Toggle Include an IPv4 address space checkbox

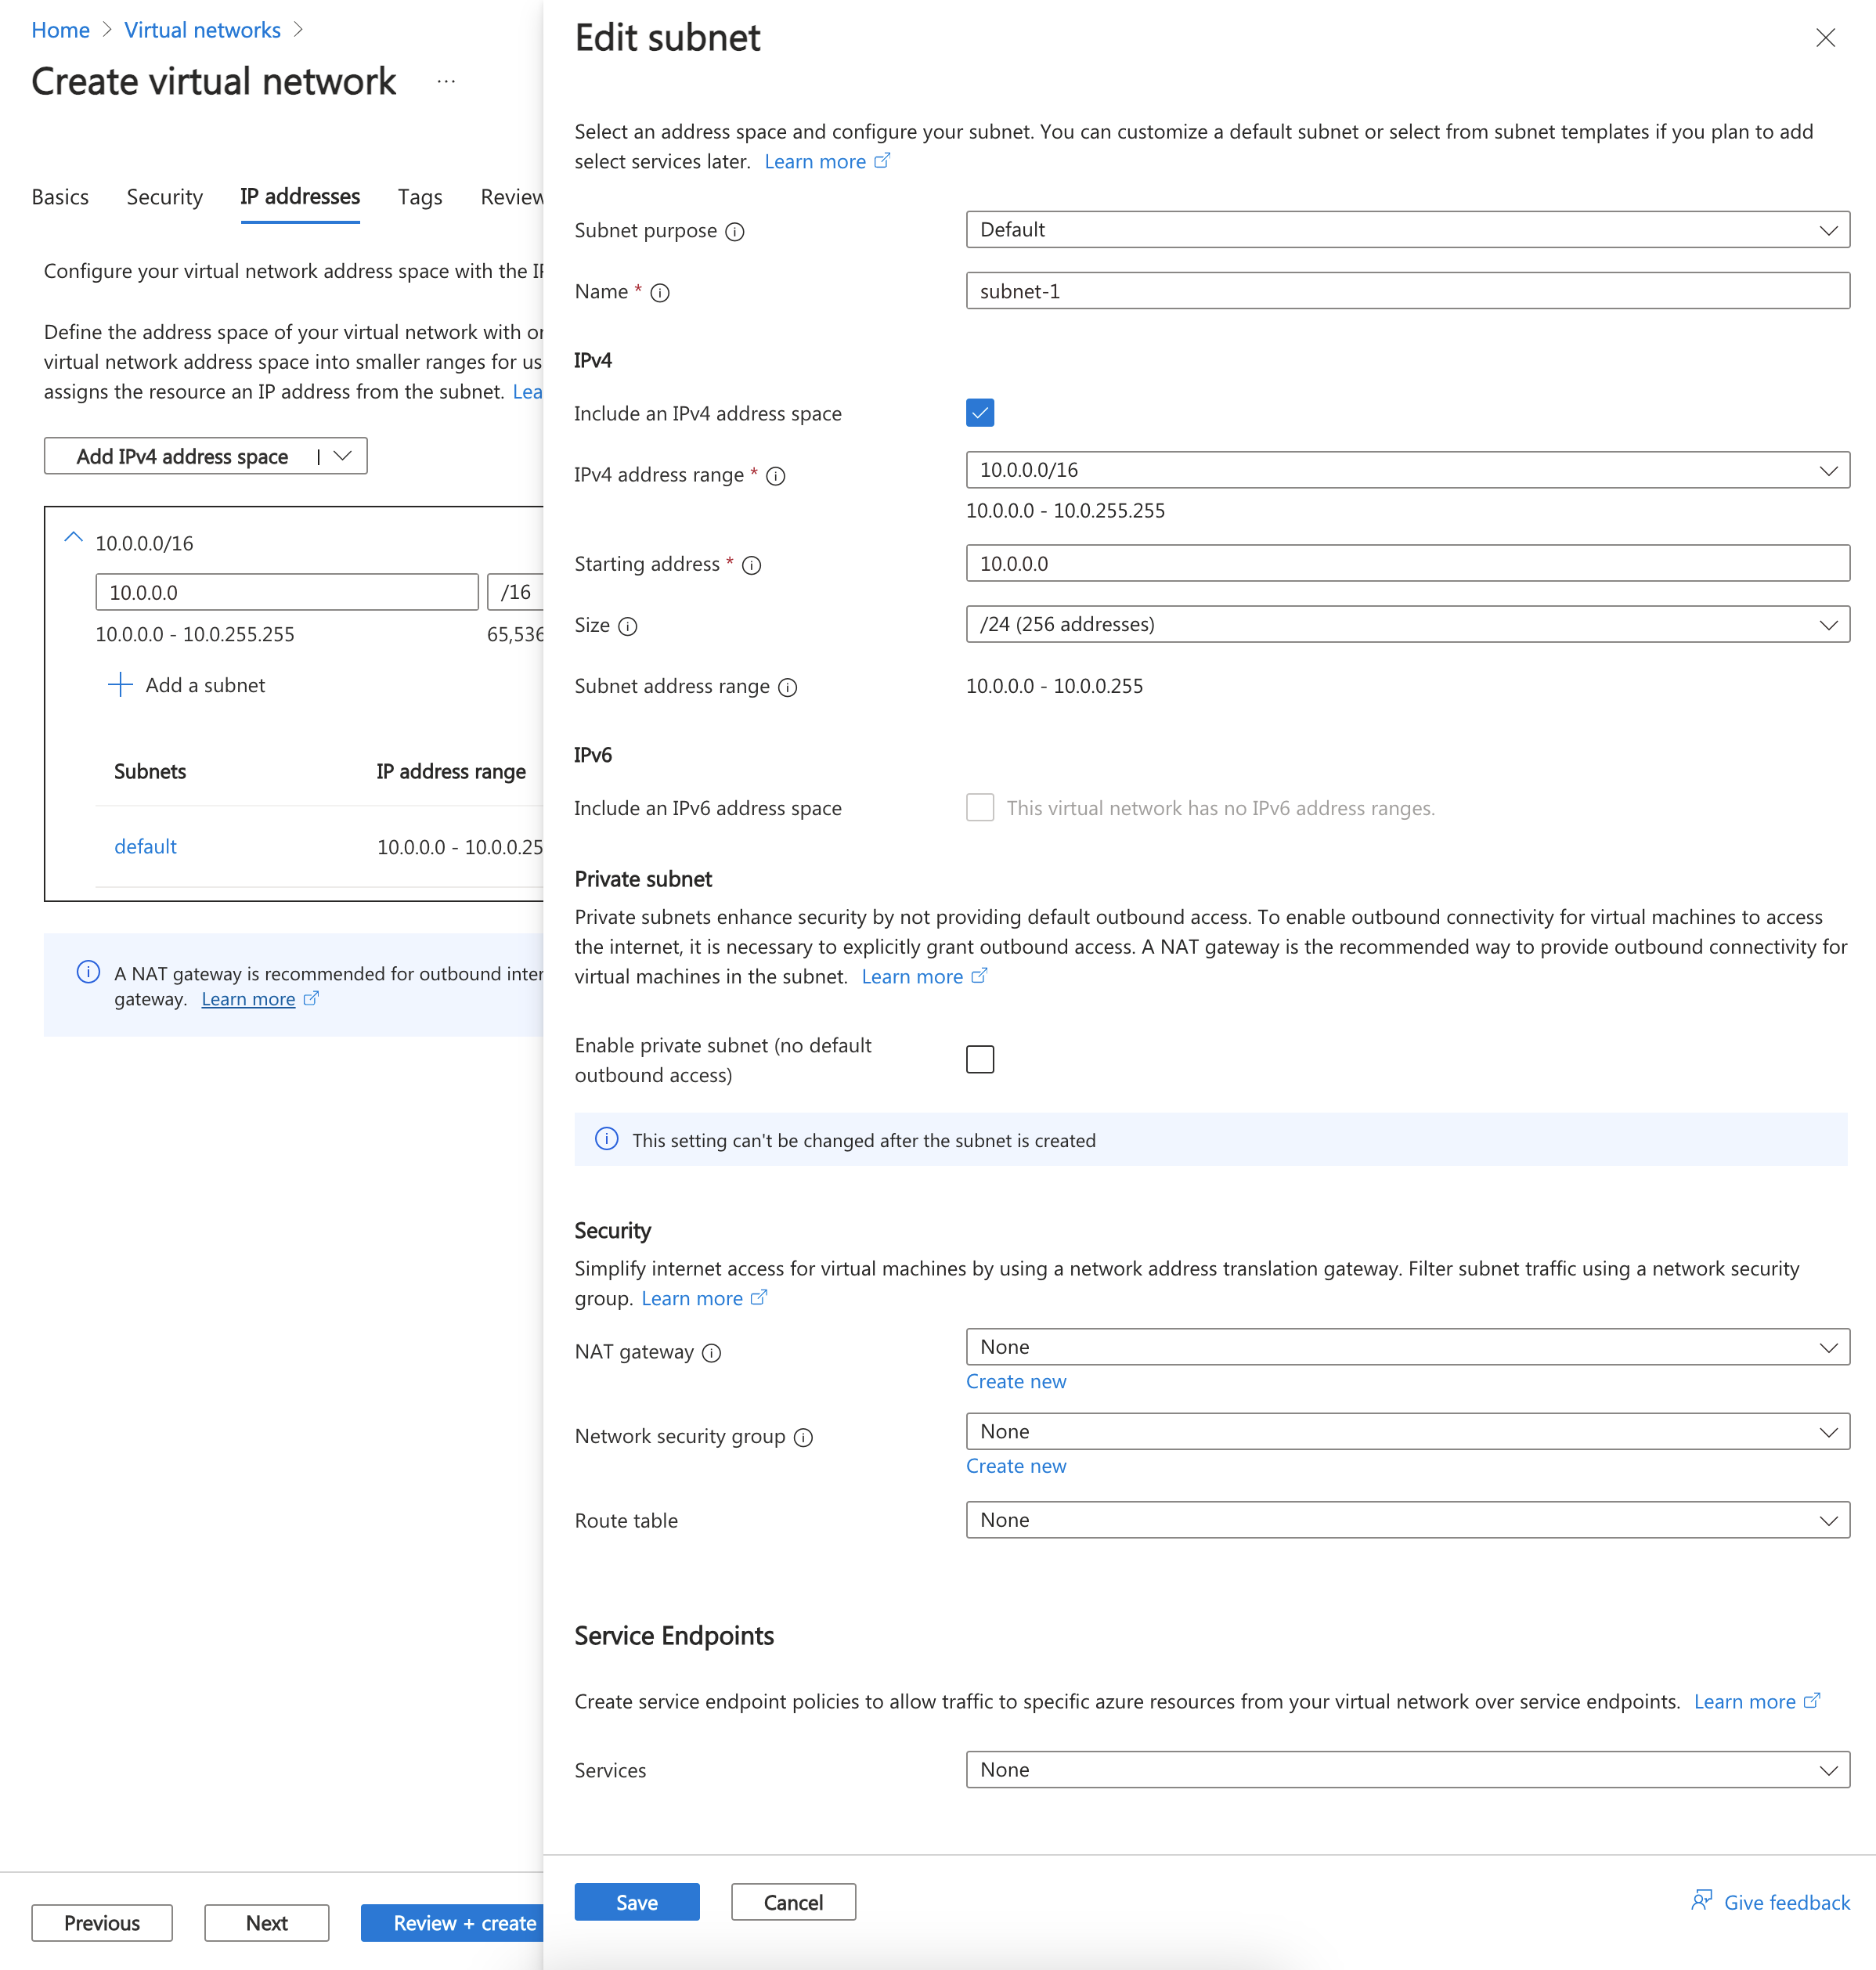coord(979,412)
